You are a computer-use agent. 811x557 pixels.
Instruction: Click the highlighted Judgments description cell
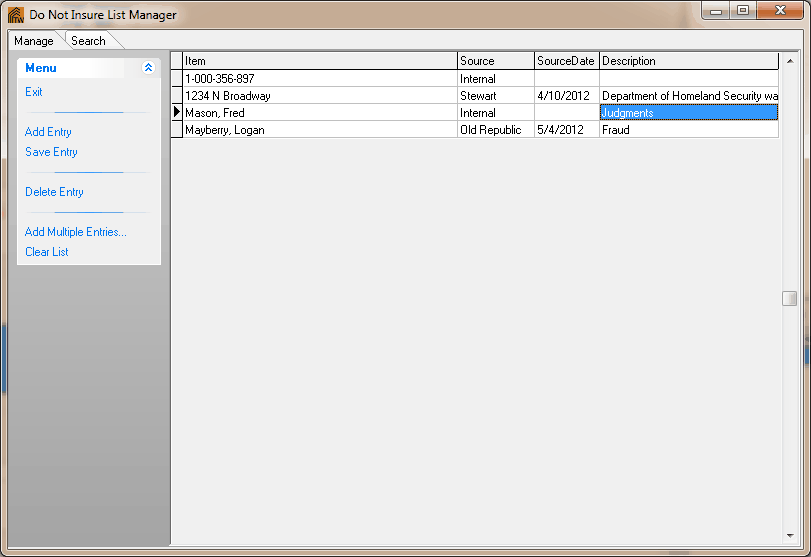click(689, 113)
